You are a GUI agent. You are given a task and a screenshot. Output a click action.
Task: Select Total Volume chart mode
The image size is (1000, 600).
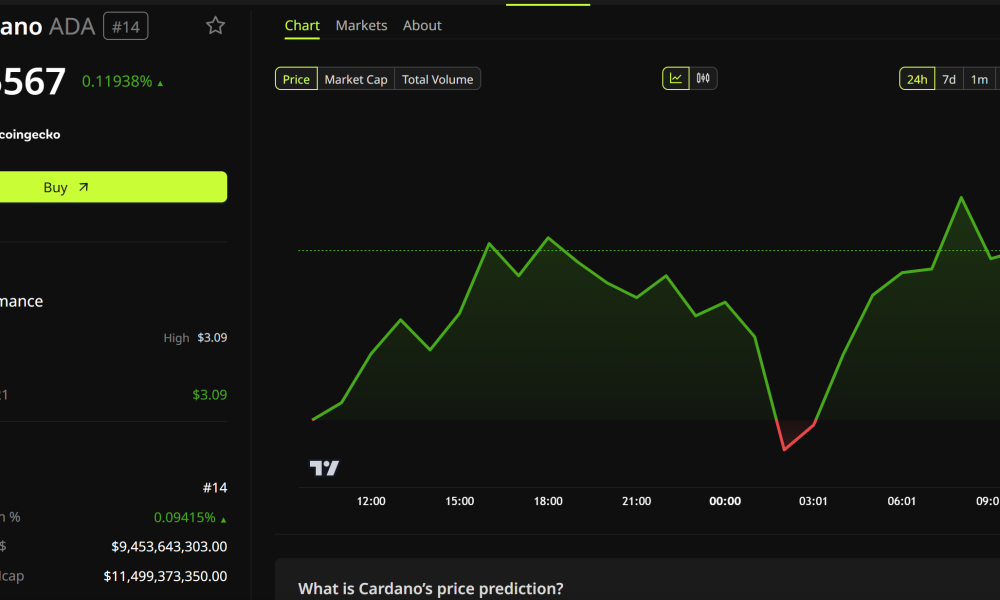438,79
